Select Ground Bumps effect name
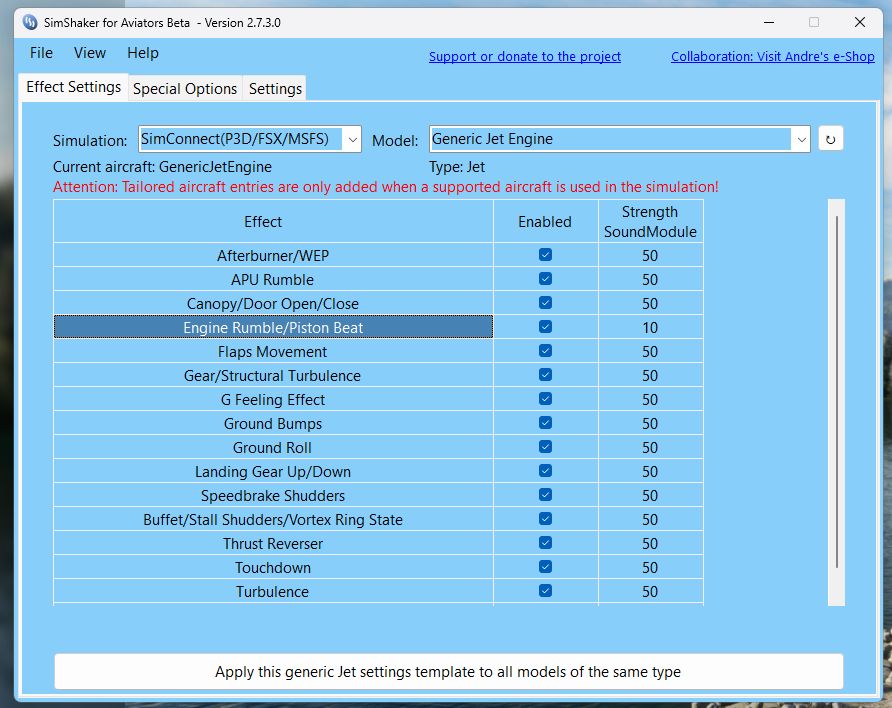This screenshot has width=892, height=708. click(273, 423)
